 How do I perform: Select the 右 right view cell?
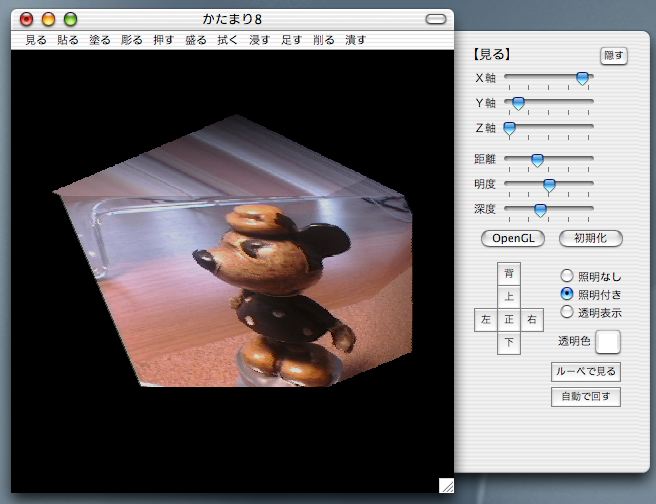click(x=532, y=320)
